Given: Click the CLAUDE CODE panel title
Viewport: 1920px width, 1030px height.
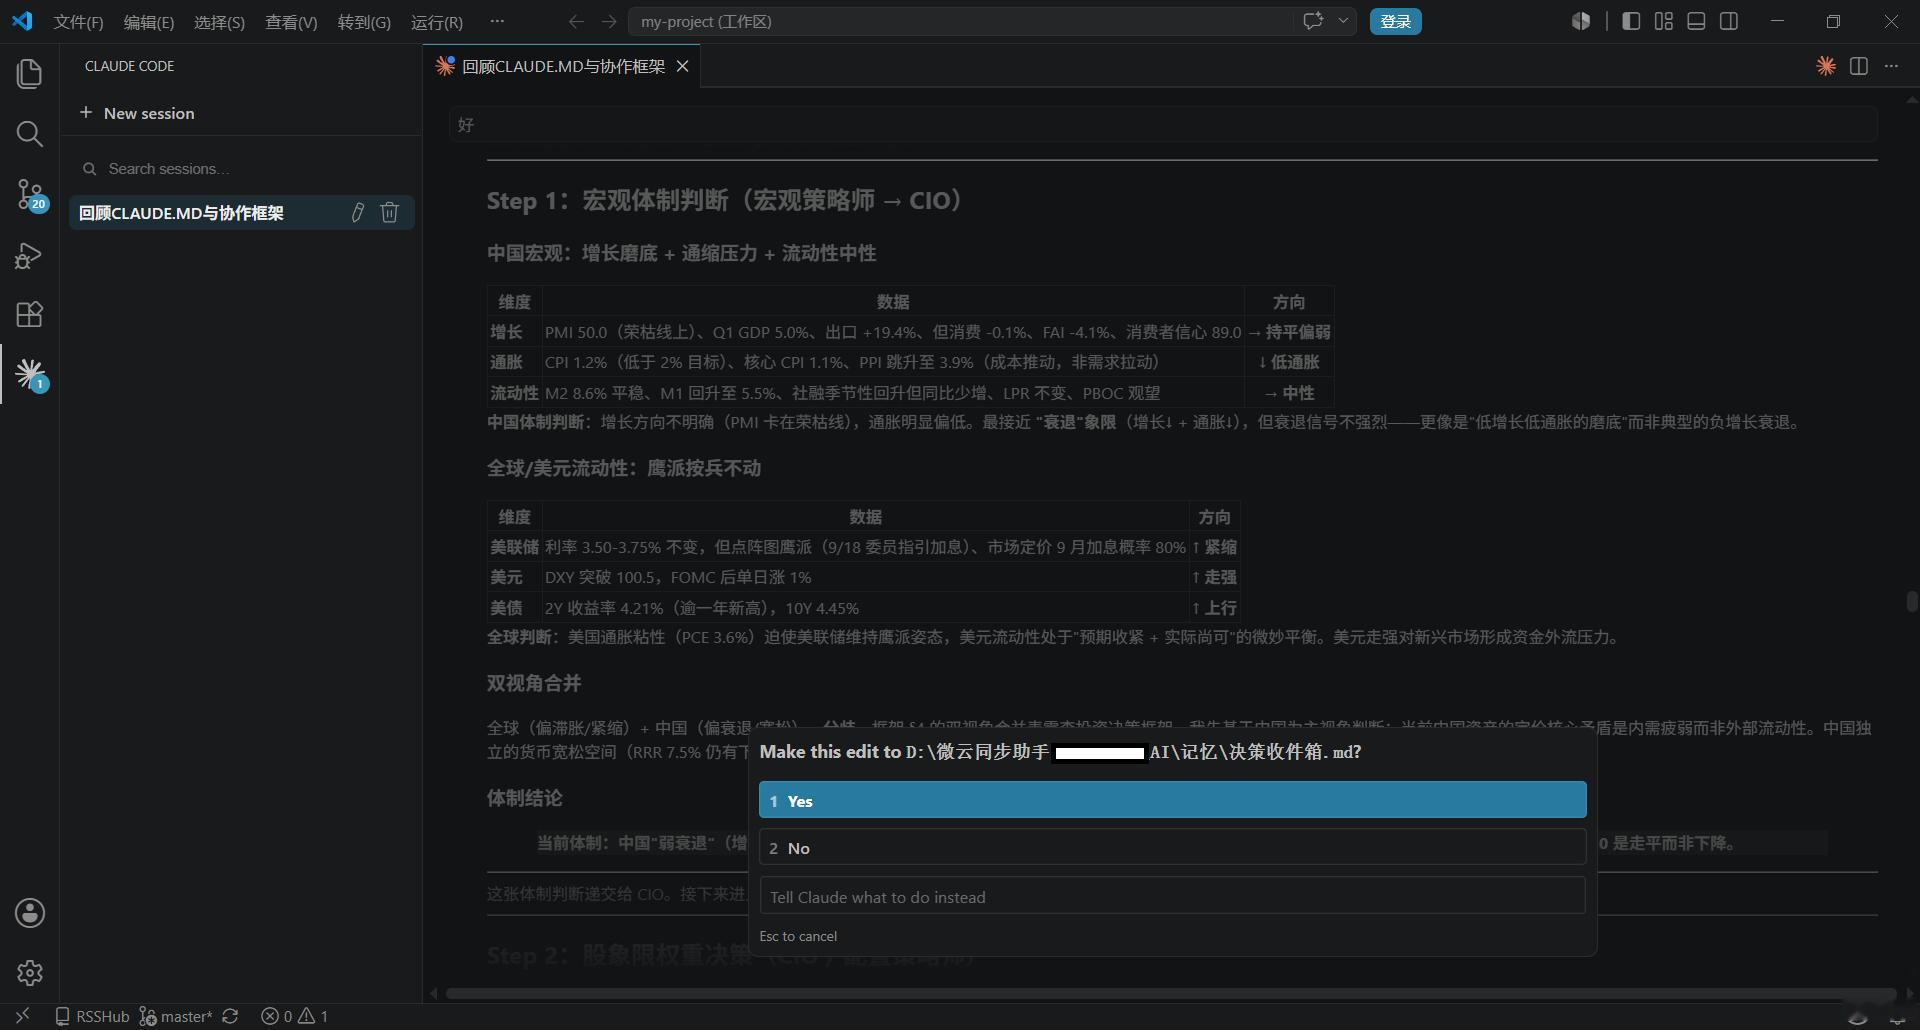Looking at the screenshot, I should click(x=129, y=66).
